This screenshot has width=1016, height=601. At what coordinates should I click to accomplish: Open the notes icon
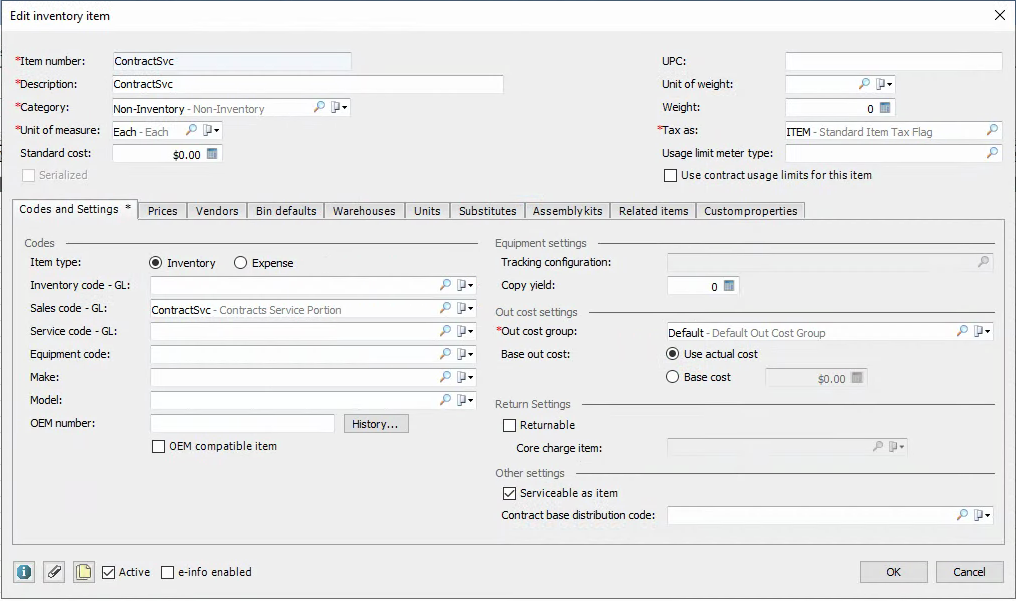(84, 572)
